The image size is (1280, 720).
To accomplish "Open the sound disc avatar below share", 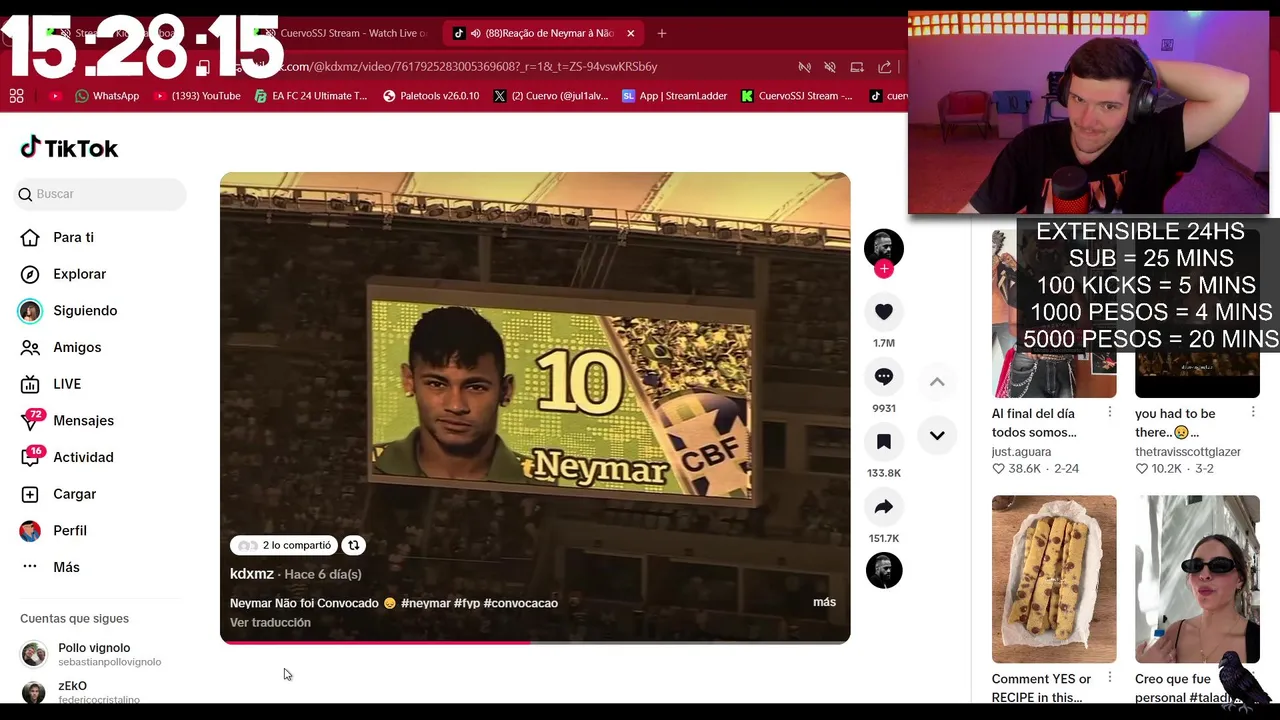I will (883, 570).
